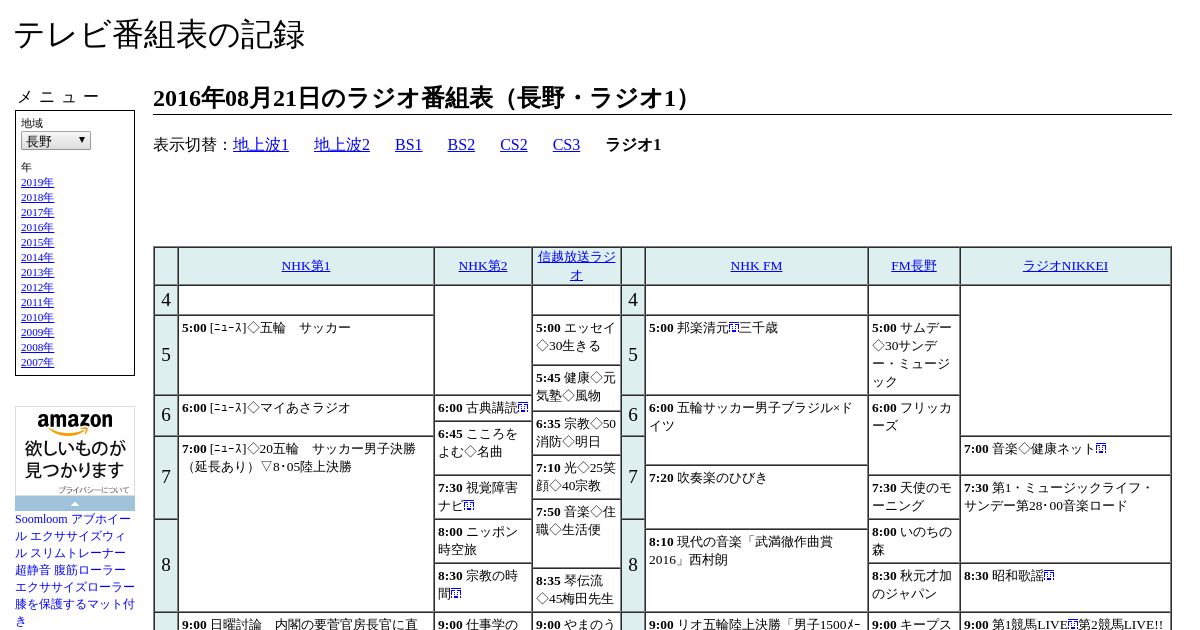
Task: Open the 2012年 year link
Action: click(x=38, y=287)
